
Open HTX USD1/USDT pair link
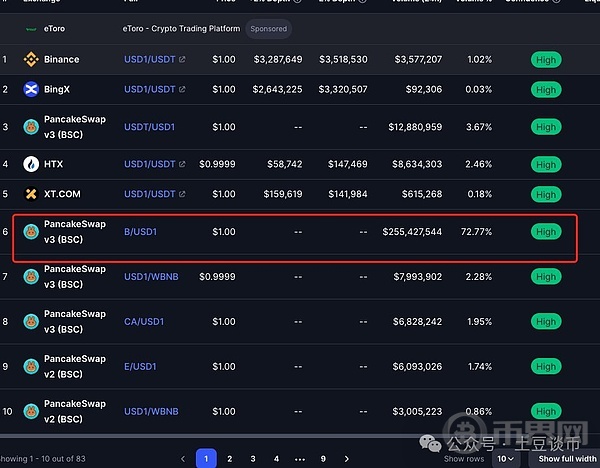(x=150, y=164)
